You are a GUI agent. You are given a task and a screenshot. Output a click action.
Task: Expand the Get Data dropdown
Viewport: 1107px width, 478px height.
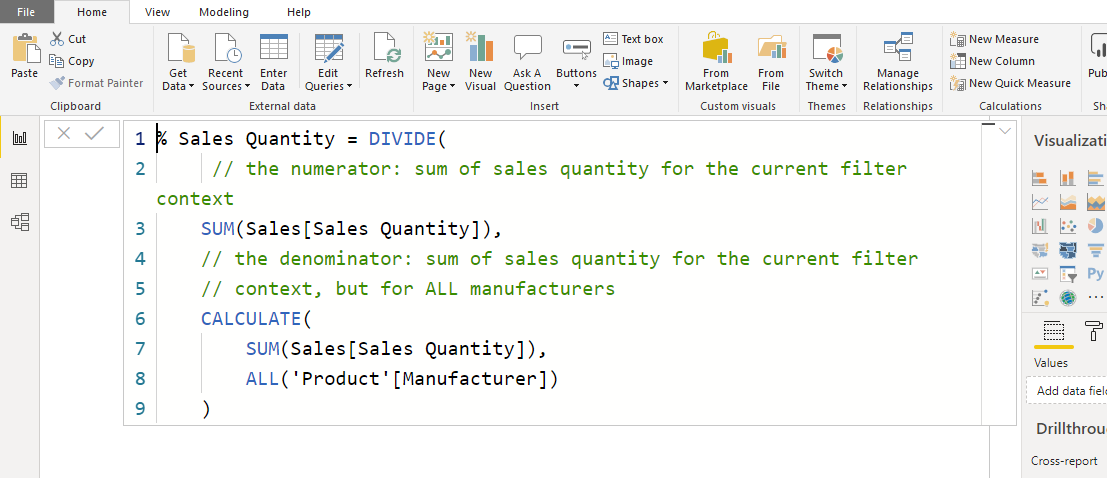tap(179, 86)
